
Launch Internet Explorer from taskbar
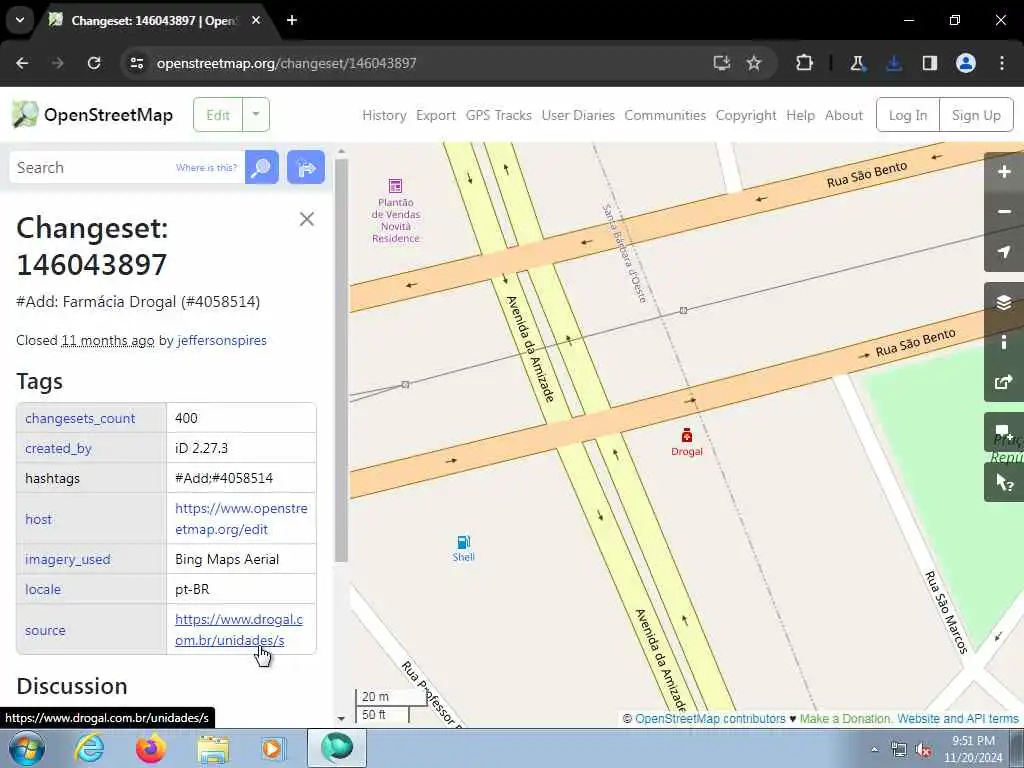coord(89,748)
